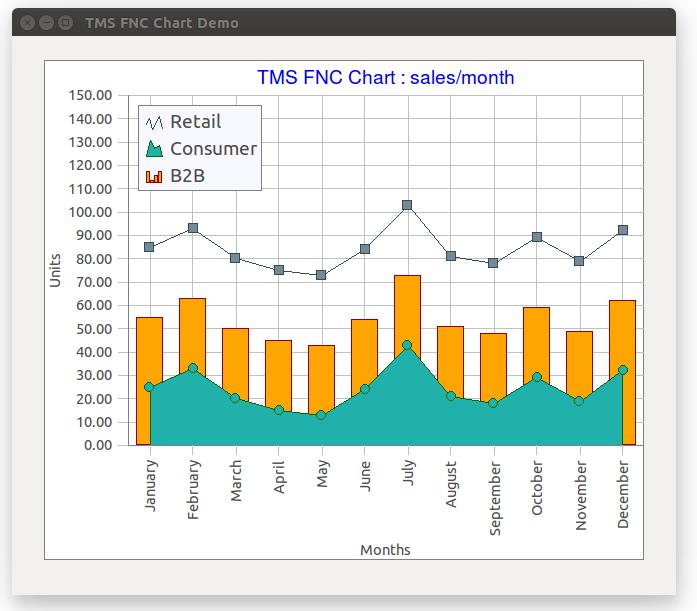Click the Retail data point for February
The height and width of the screenshot is (611, 697).
tap(193, 228)
